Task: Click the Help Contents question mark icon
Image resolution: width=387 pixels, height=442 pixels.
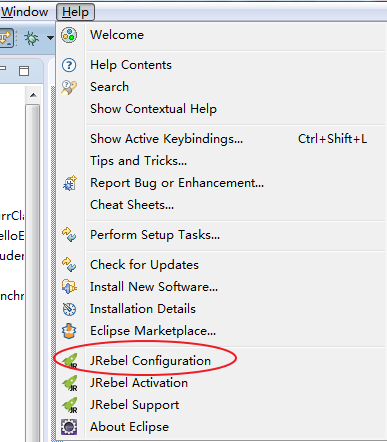Action: pyautogui.click(x=69, y=65)
